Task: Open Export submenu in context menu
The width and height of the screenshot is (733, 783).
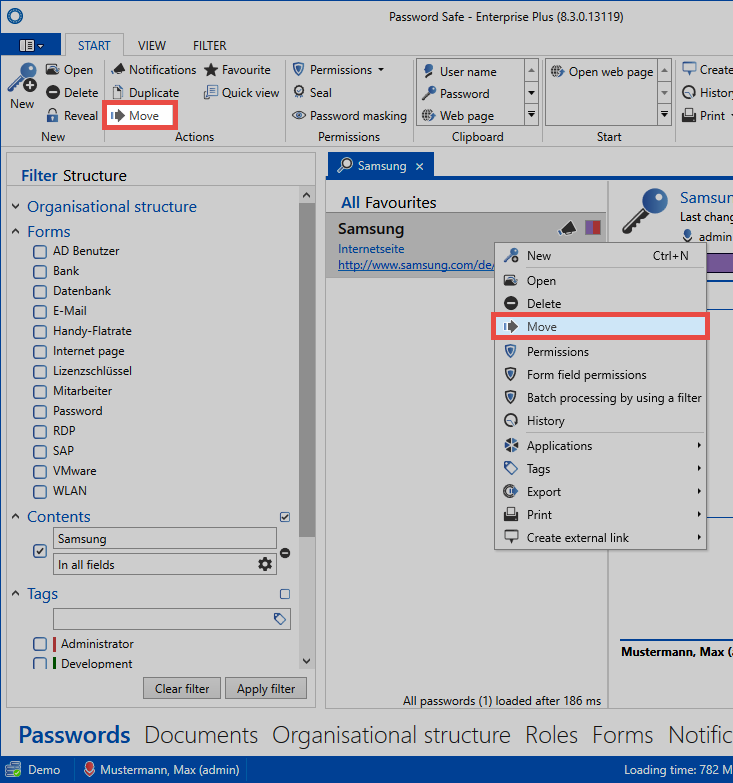Action: (601, 491)
